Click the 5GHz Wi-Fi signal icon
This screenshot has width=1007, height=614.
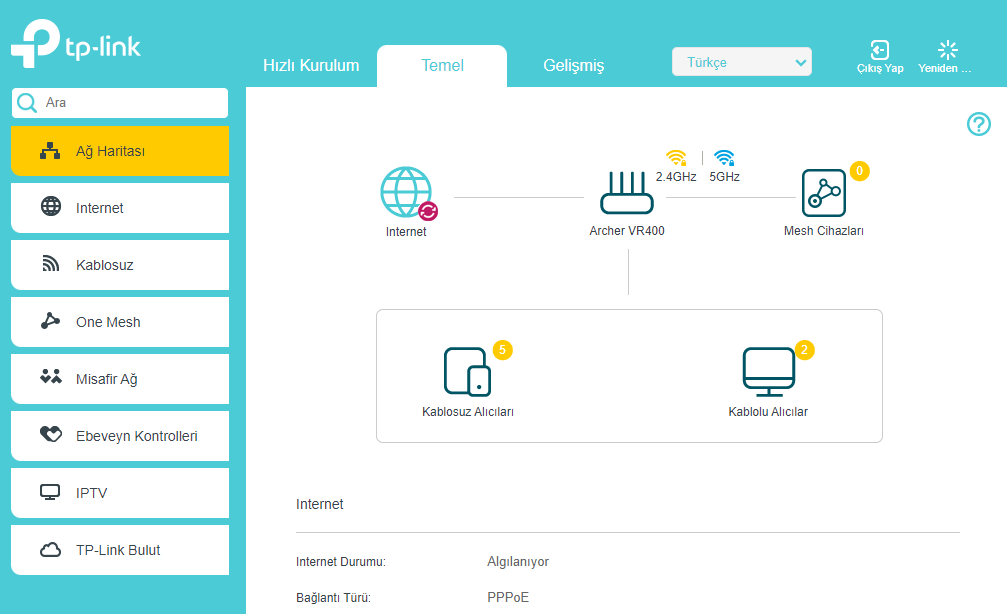(x=724, y=158)
